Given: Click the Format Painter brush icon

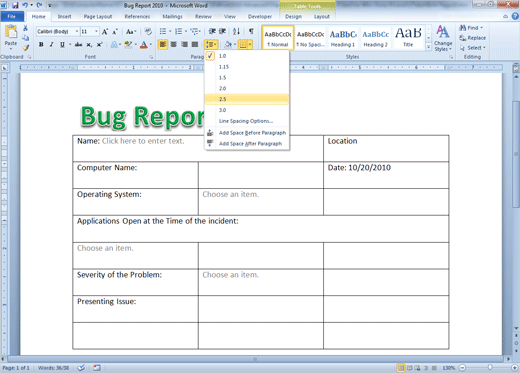Looking at the screenshot, I should pyautogui.click(x=26, y=48).
